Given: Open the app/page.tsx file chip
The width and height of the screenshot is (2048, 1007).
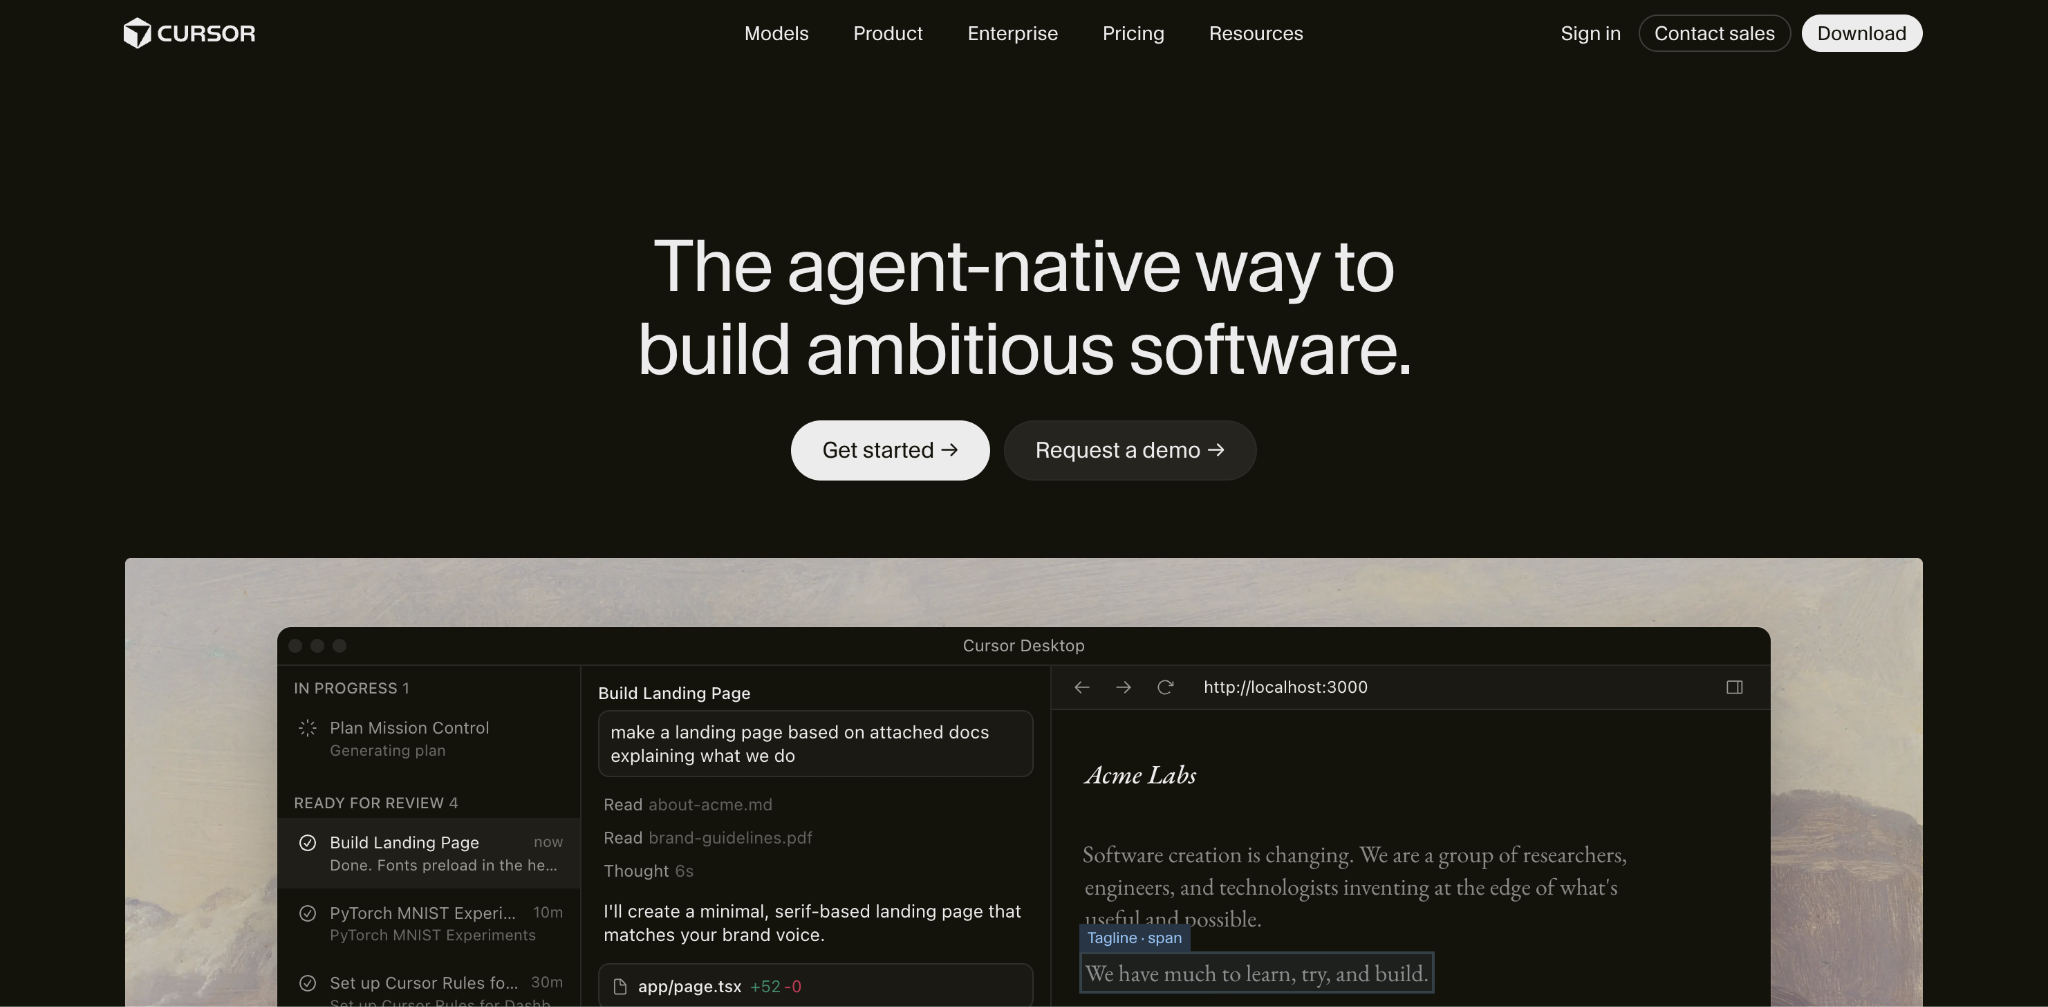Looking at the screenshot, I should (x=815, y=985).
